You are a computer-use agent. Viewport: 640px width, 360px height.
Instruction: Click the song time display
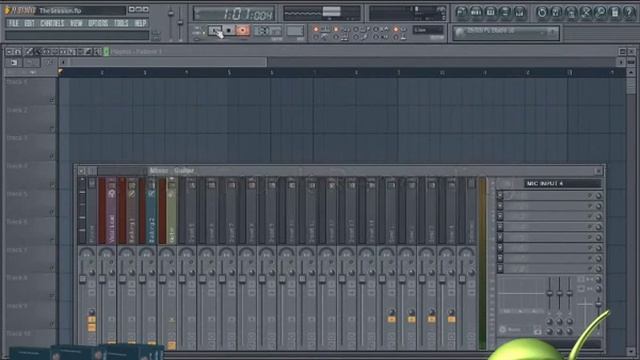tap(234, 14)
